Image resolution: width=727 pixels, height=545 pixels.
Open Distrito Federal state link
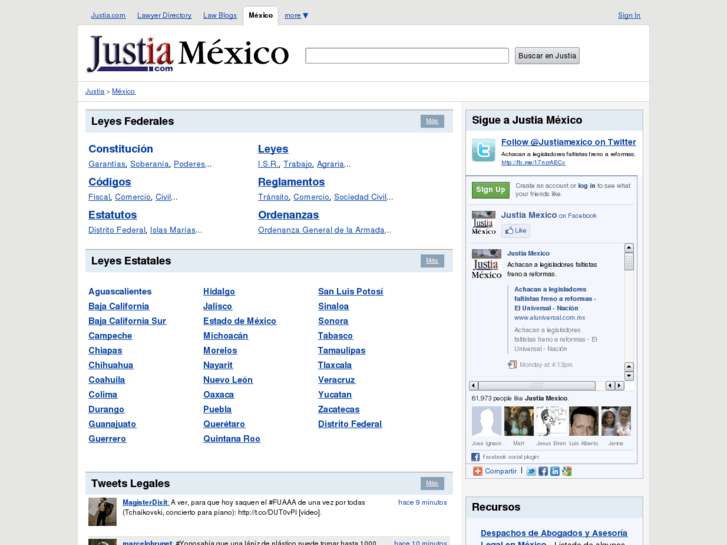(x=350, y=424)
